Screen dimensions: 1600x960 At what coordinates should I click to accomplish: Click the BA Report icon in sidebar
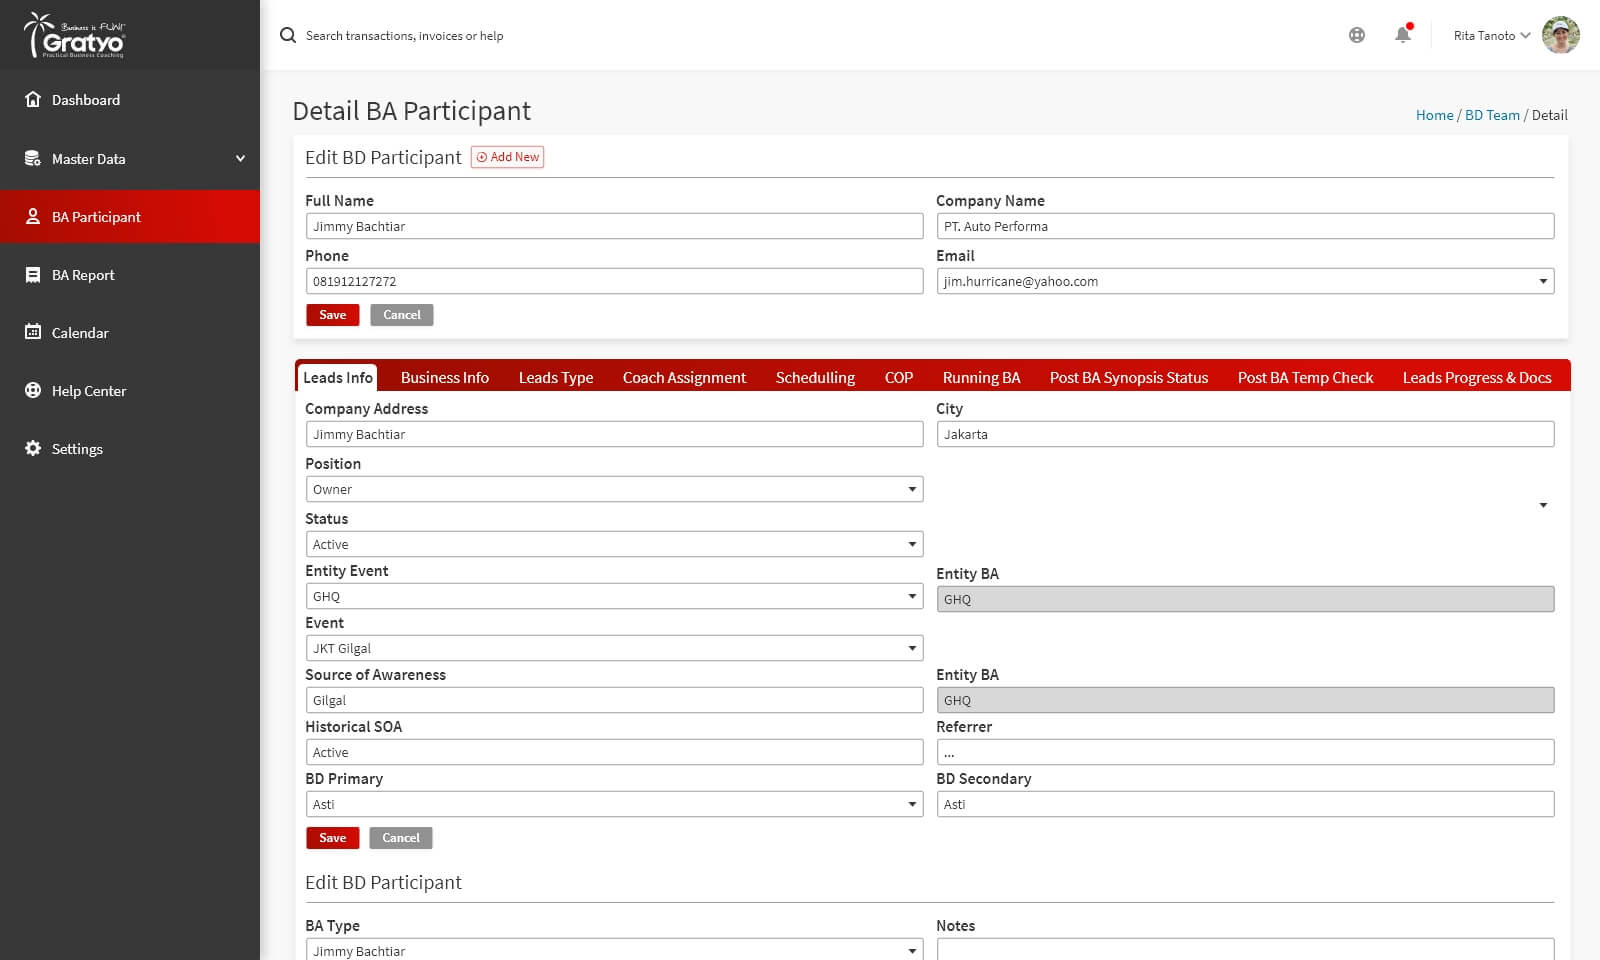tap(33, 275)
